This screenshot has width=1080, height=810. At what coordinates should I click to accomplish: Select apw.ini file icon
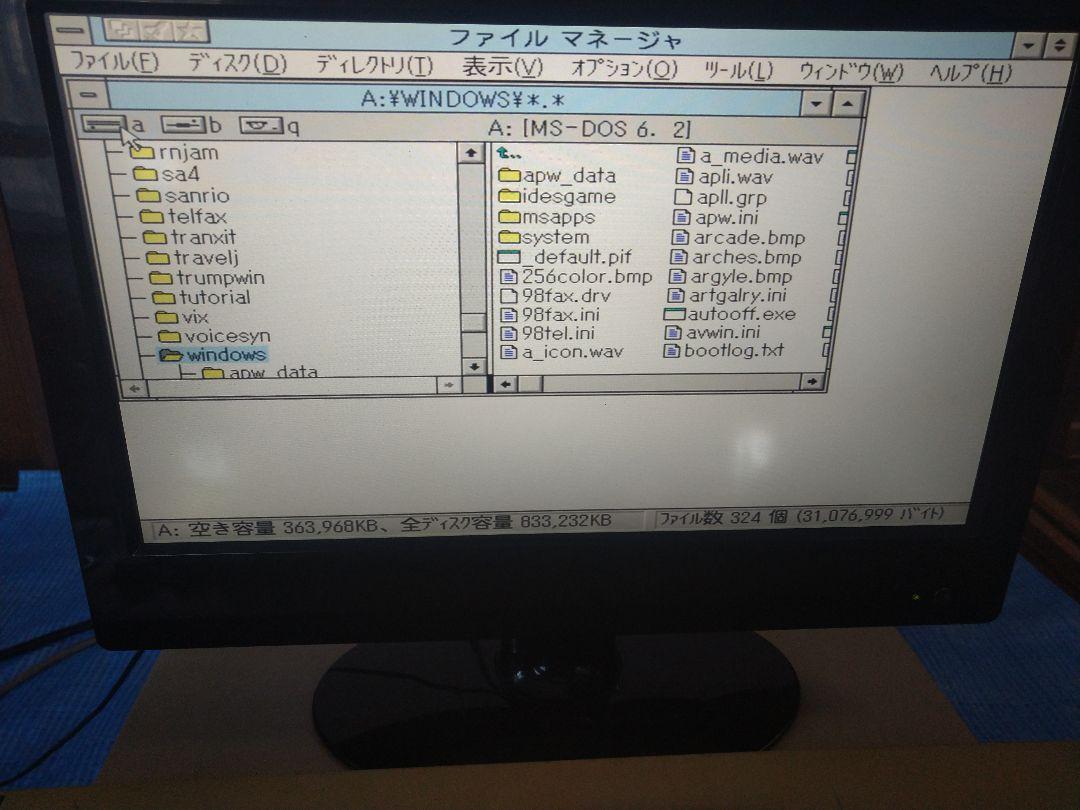[x=681, y=218]
